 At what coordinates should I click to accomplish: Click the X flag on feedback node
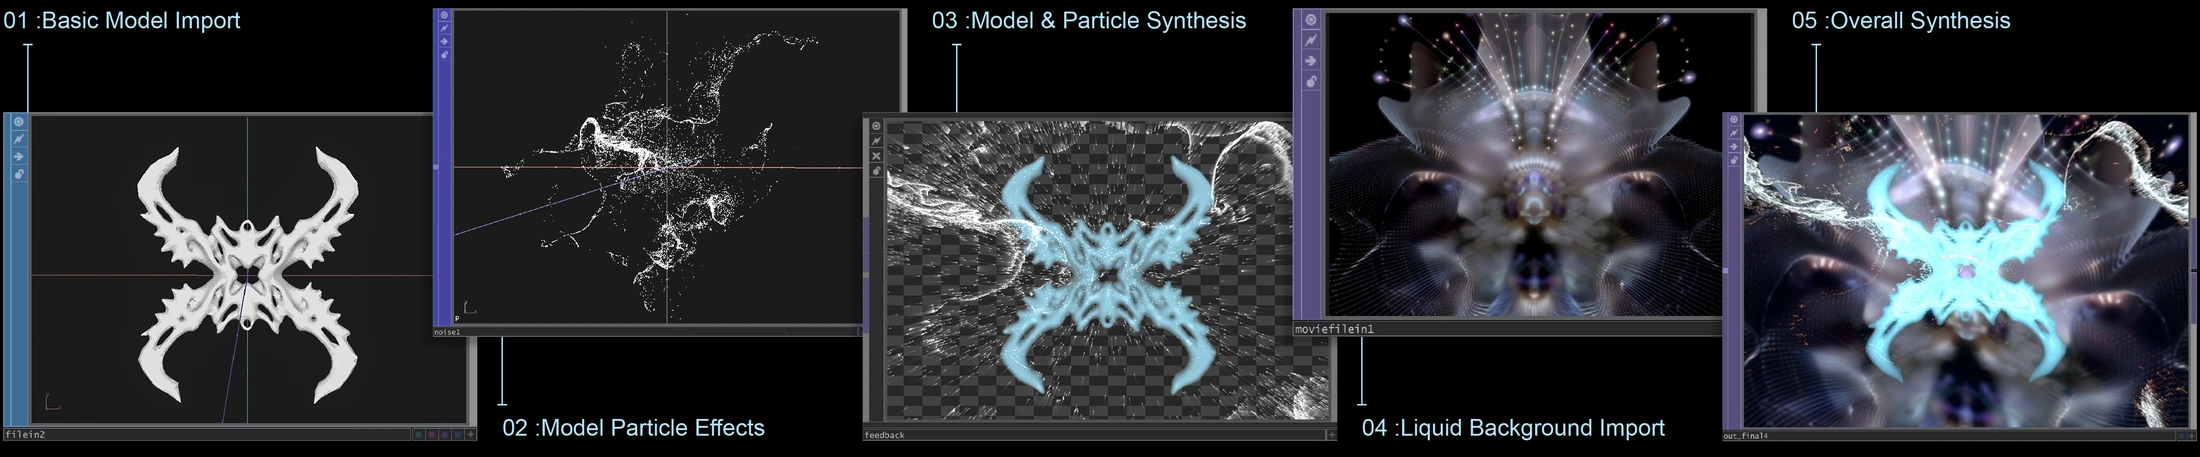pos(876,156)
